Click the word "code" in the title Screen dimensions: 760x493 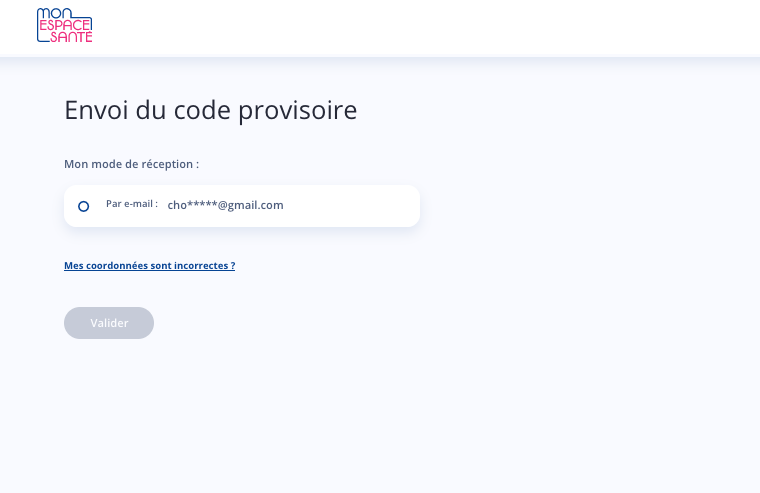202,110
